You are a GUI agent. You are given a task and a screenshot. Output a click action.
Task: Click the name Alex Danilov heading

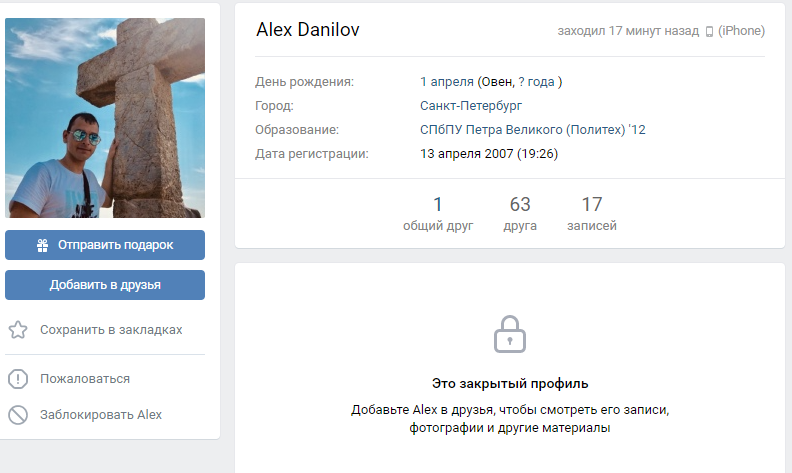point(308,30)
